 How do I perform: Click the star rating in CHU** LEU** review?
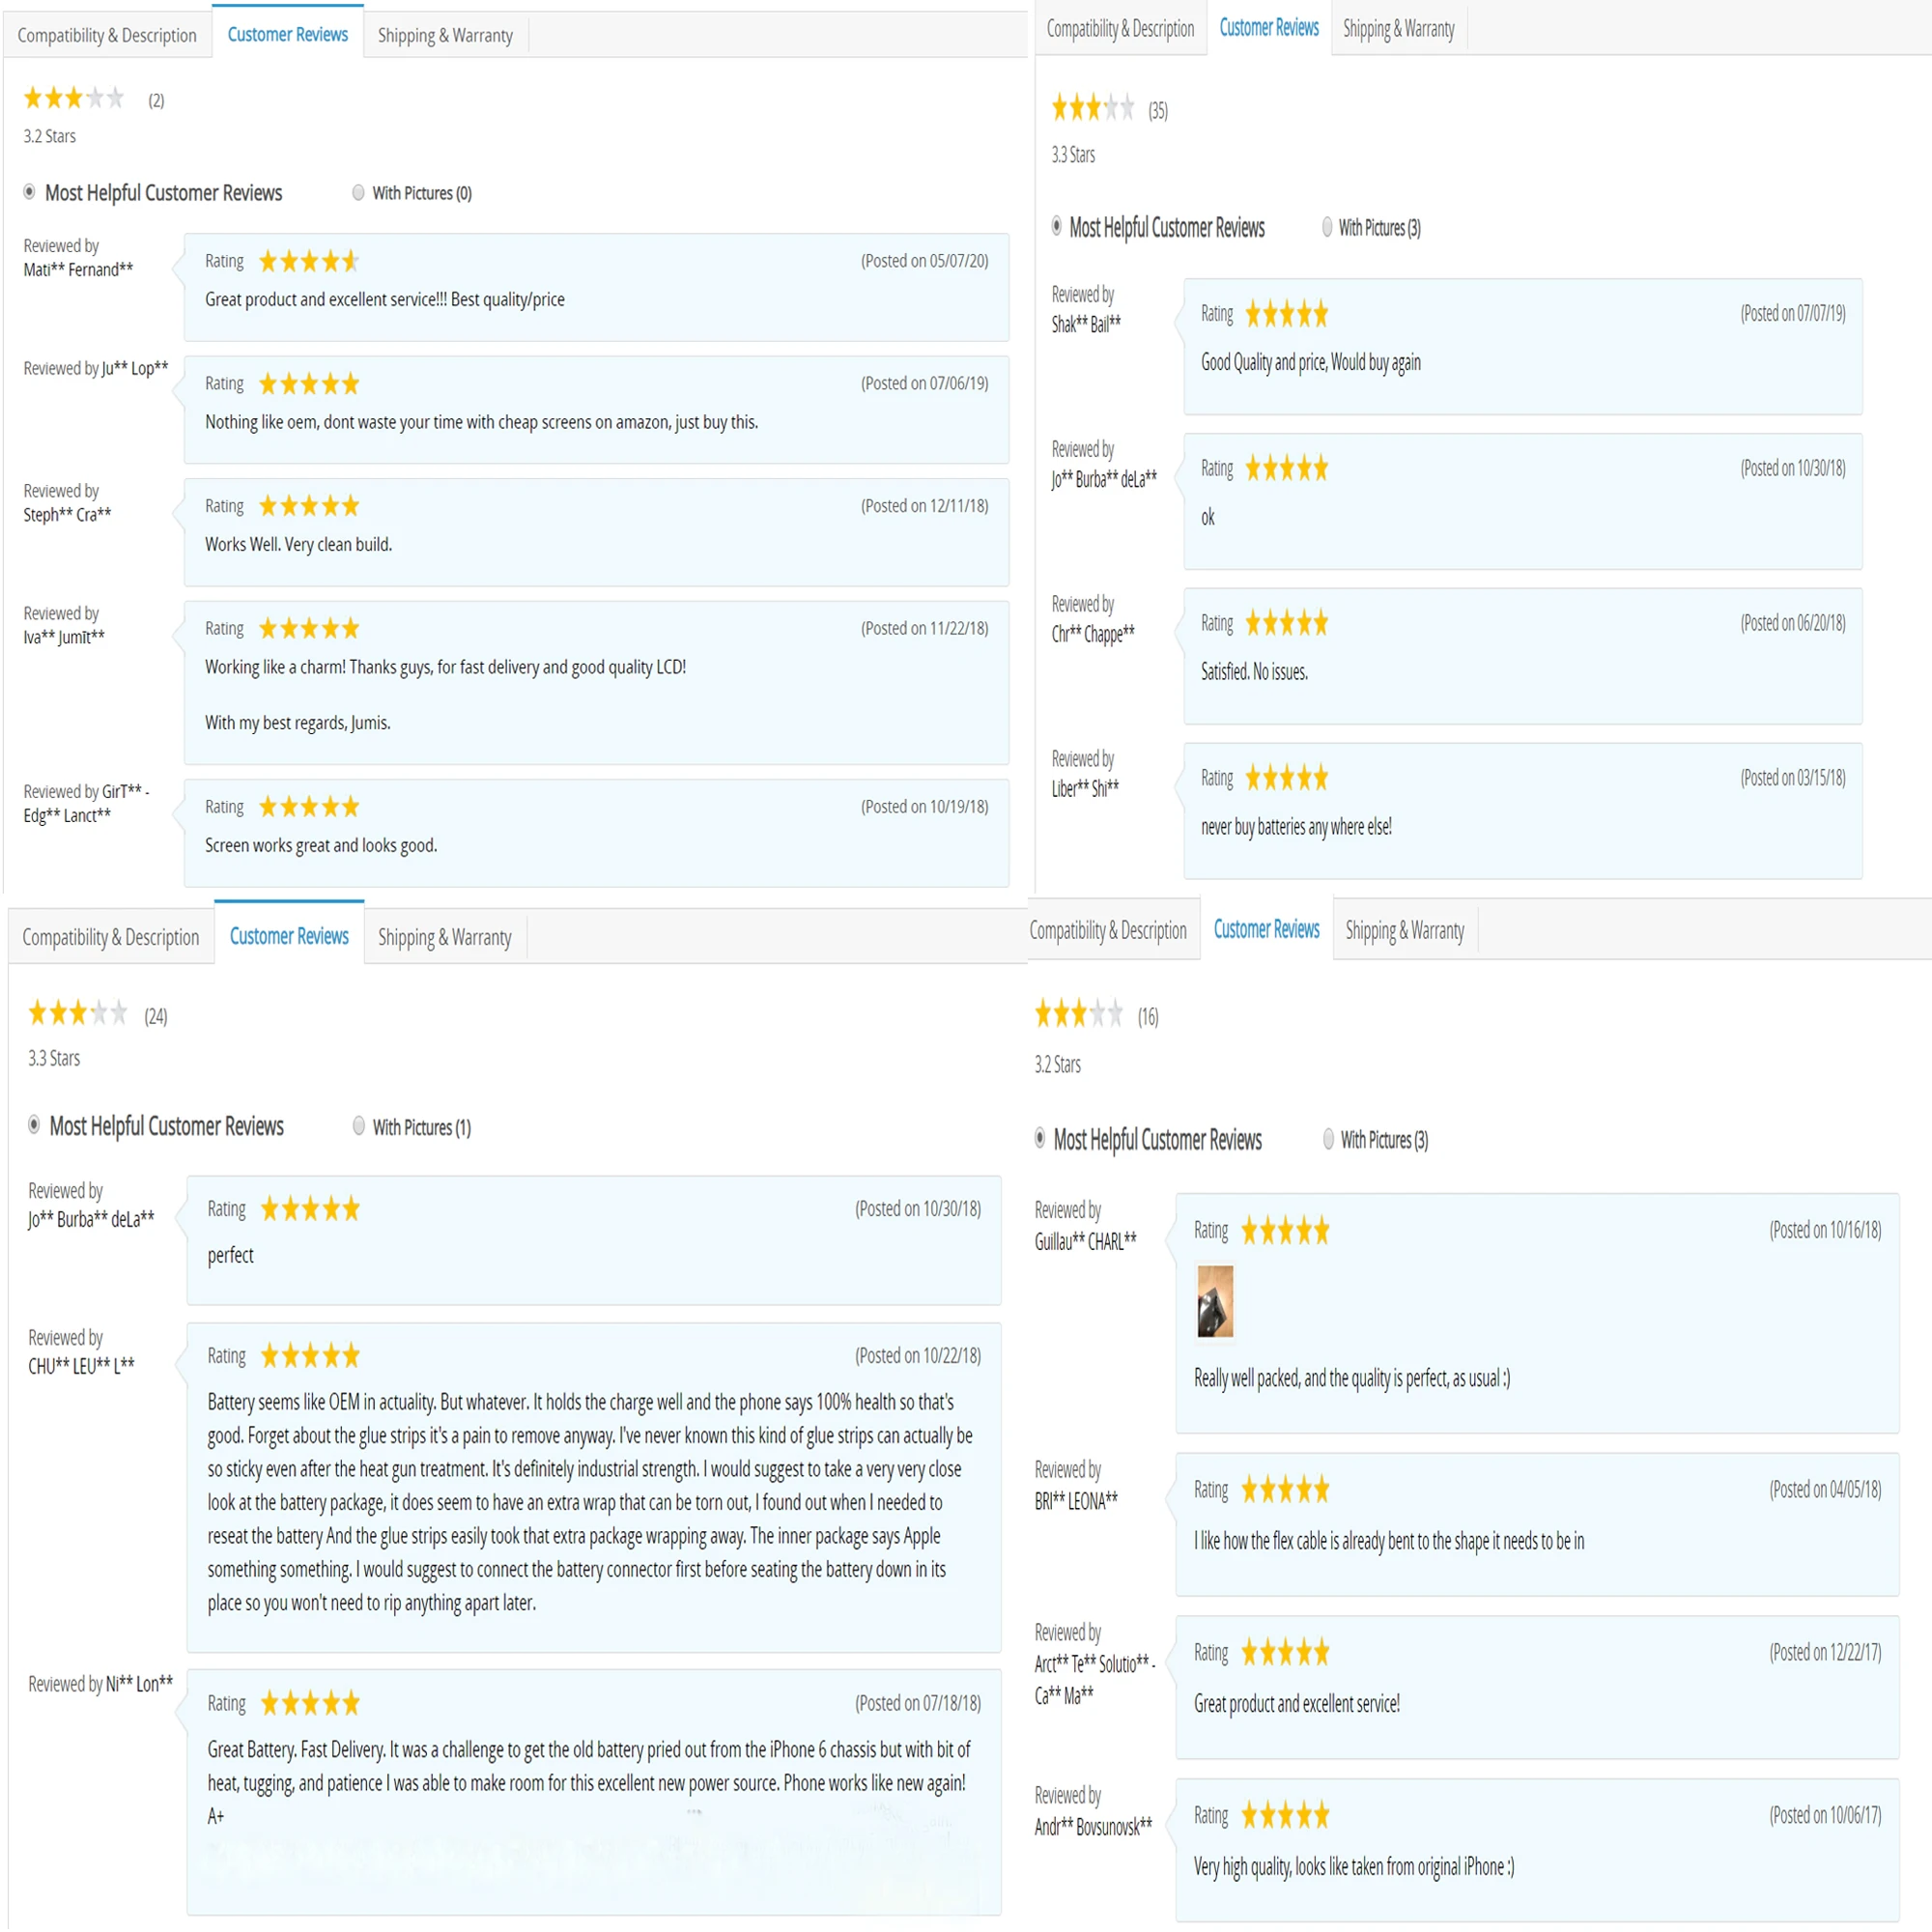[310, 1357]
